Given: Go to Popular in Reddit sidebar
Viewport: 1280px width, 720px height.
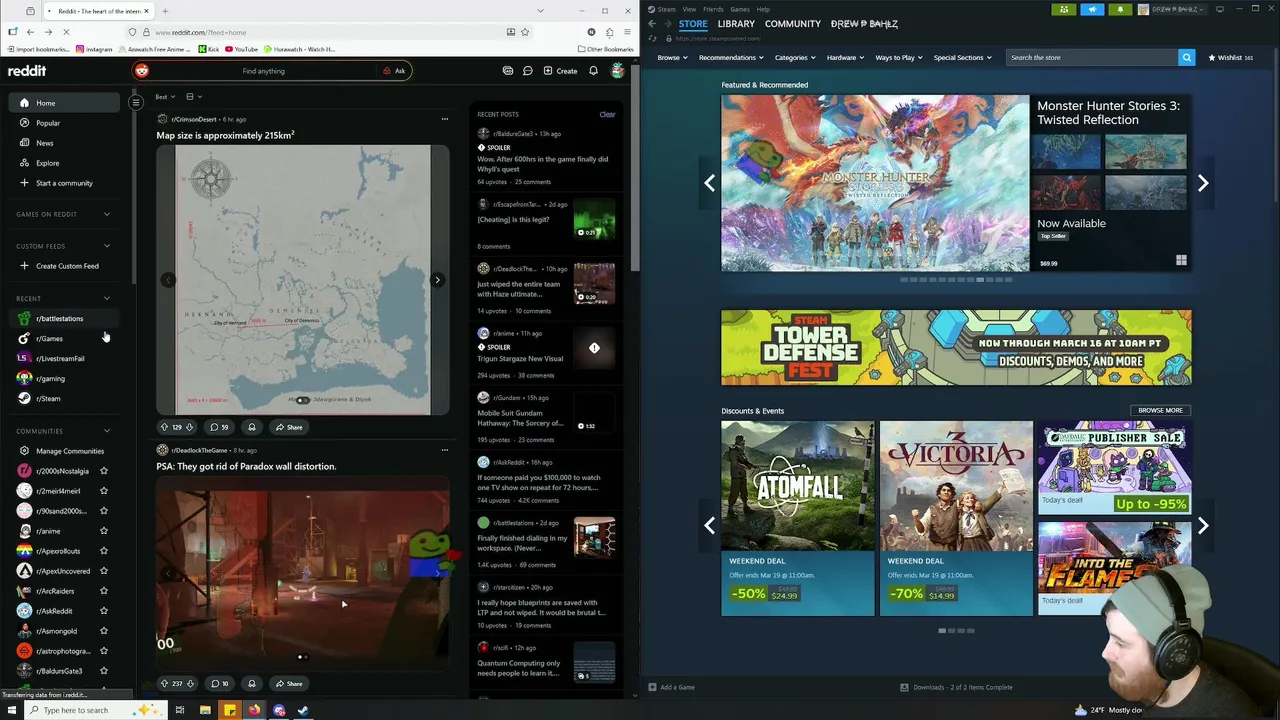Looking at the screenshot, I should click(x=48, y=123).
